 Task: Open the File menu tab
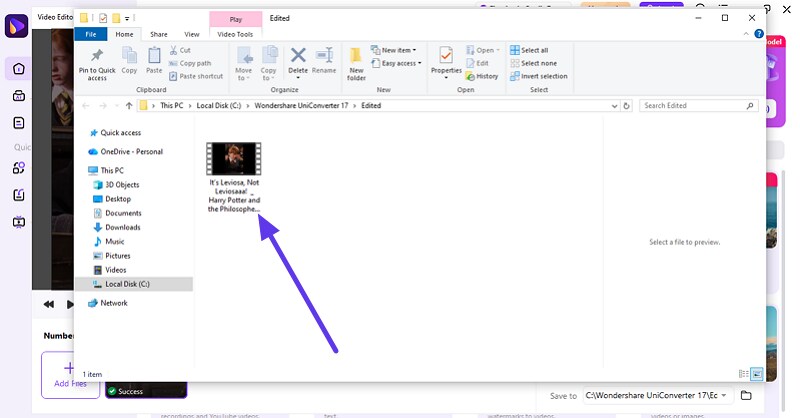click(x=91, y=34)
